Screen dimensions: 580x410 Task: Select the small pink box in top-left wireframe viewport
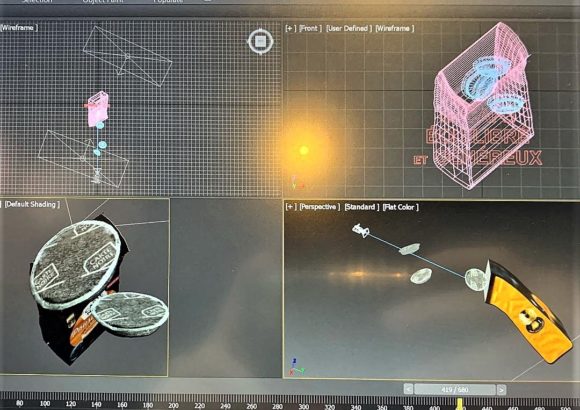click(x=98, y=109)
